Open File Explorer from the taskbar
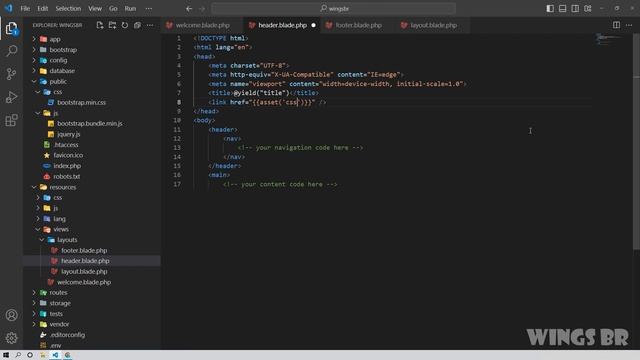Image resolution: width=640 pixels, height=360 pixels. [x=42, y=355]
